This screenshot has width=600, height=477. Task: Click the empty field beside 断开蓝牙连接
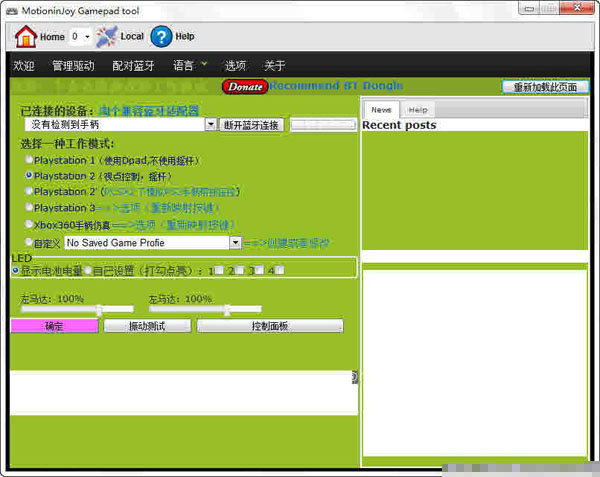323,125
